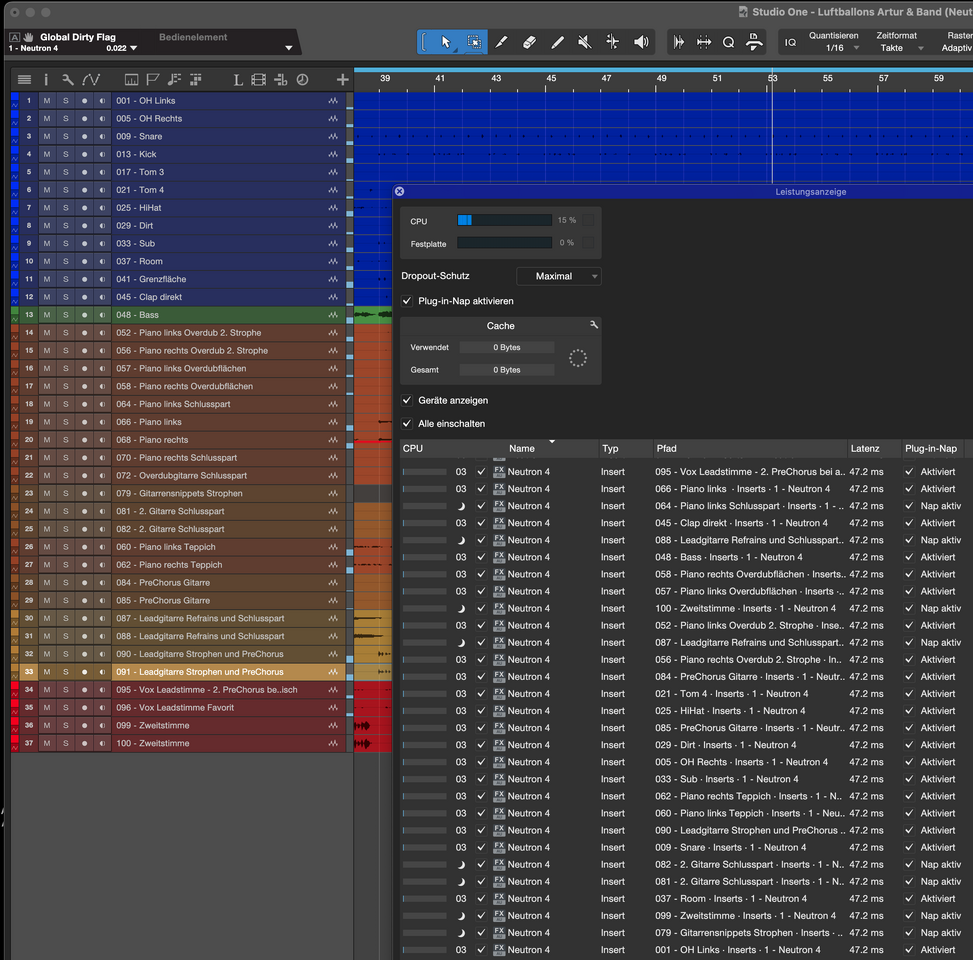Sort device list by the Name column
The width and height of the screenshot is (973, 960).
[x=522, y=448]
